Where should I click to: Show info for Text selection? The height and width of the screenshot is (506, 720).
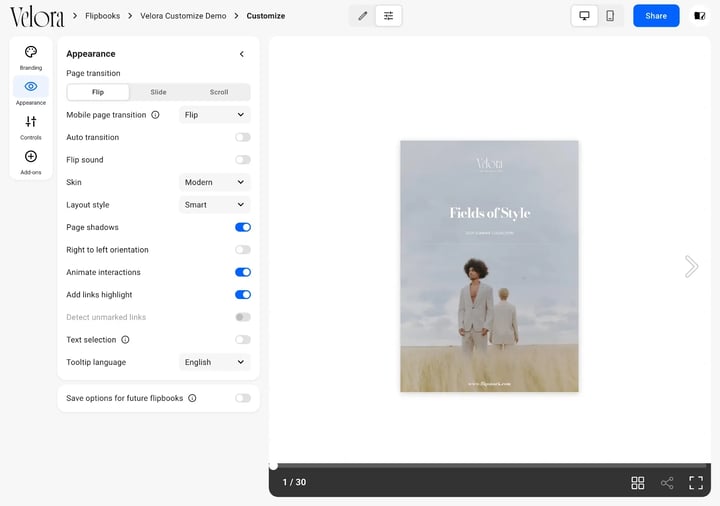click(125, 340)
